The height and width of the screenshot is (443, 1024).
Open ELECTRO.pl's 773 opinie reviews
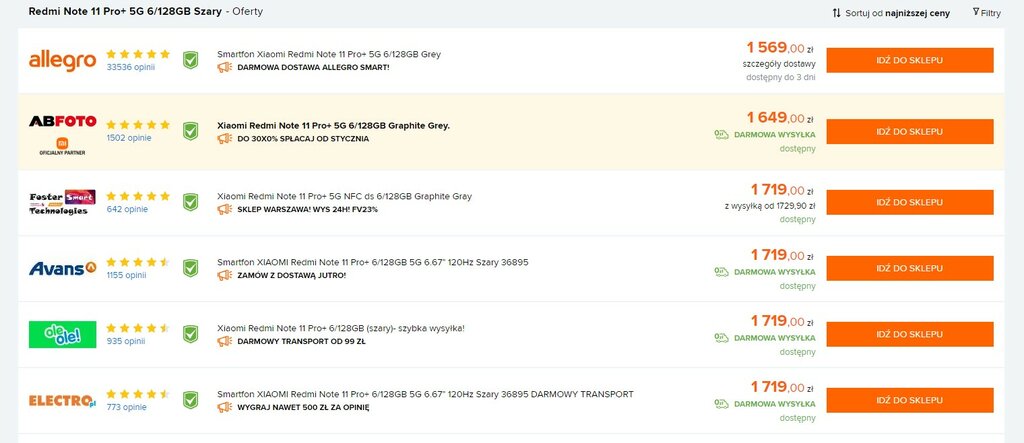(127, 407)
